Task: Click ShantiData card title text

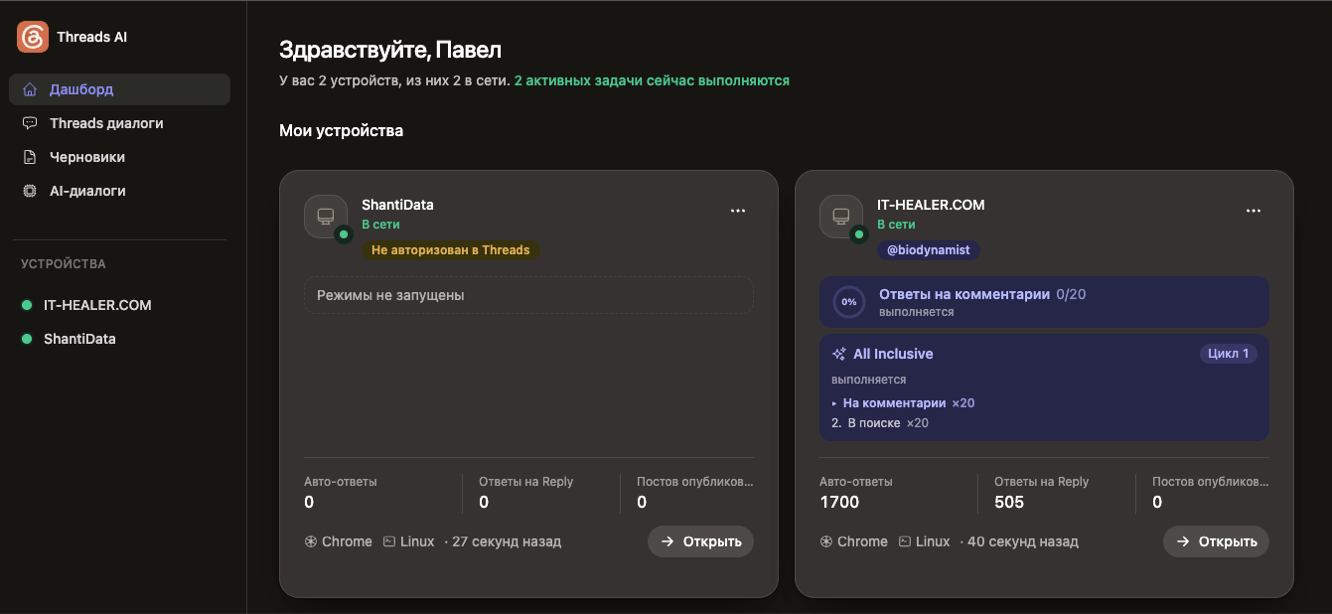Action: [x=398, y=204]
